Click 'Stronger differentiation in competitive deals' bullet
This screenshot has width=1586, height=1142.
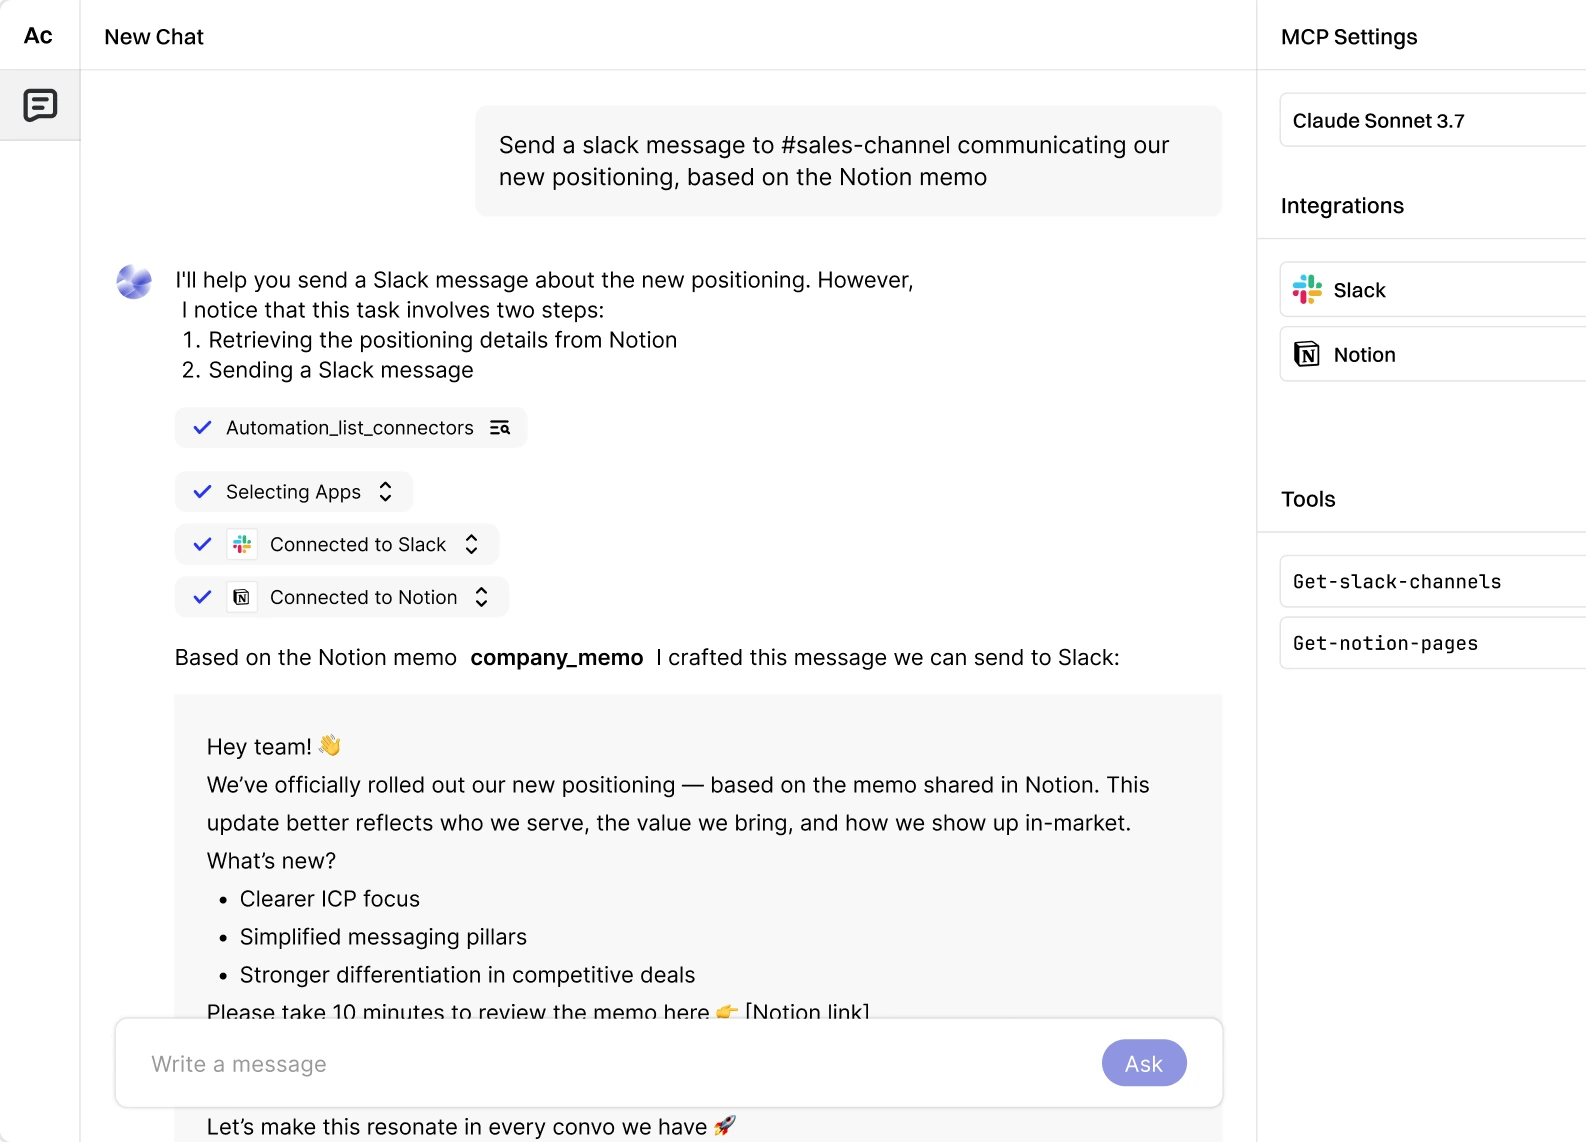[x=467, y=975]
